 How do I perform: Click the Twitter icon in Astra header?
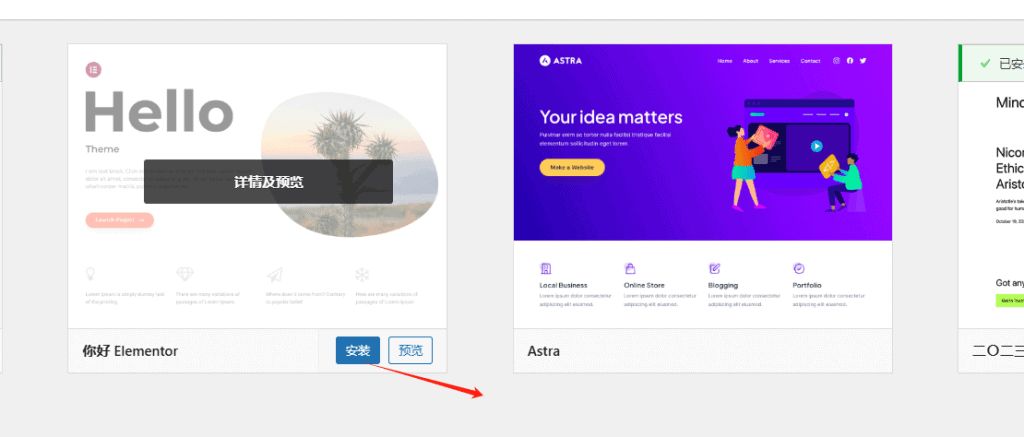[863, 61]
